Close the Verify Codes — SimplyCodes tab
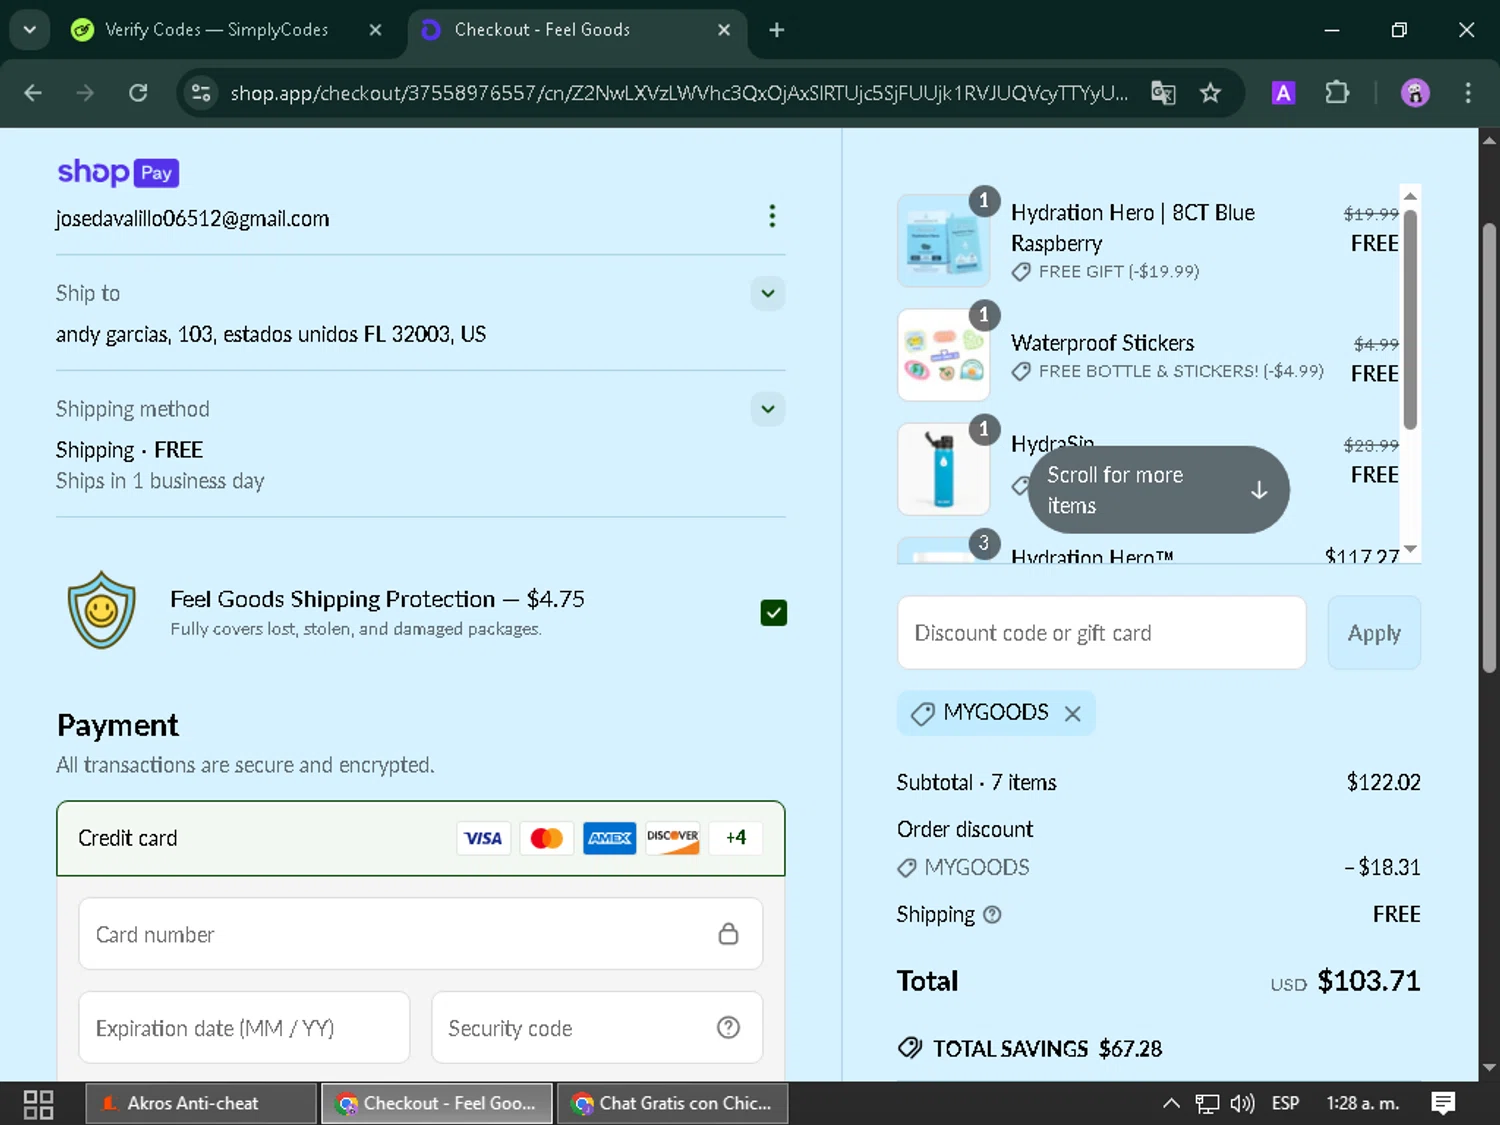 point(375,30)
